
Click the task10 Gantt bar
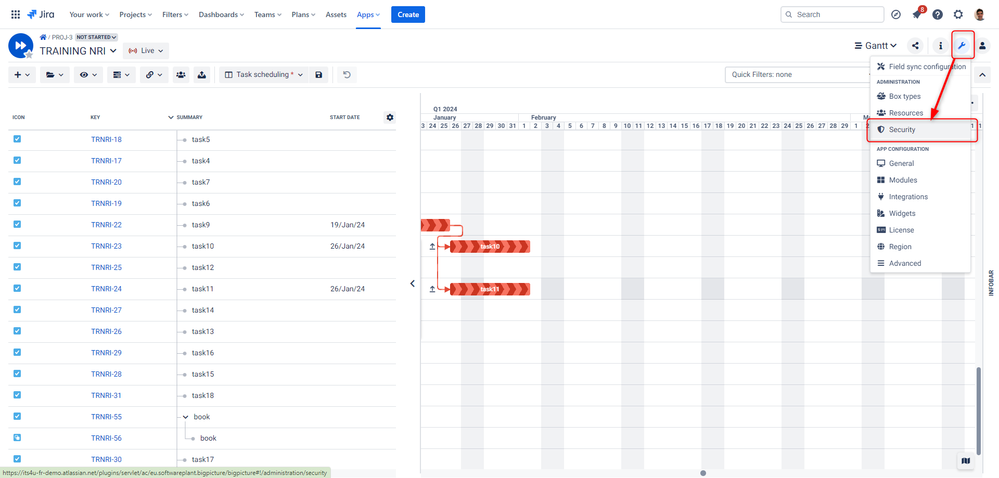(490, 247)
